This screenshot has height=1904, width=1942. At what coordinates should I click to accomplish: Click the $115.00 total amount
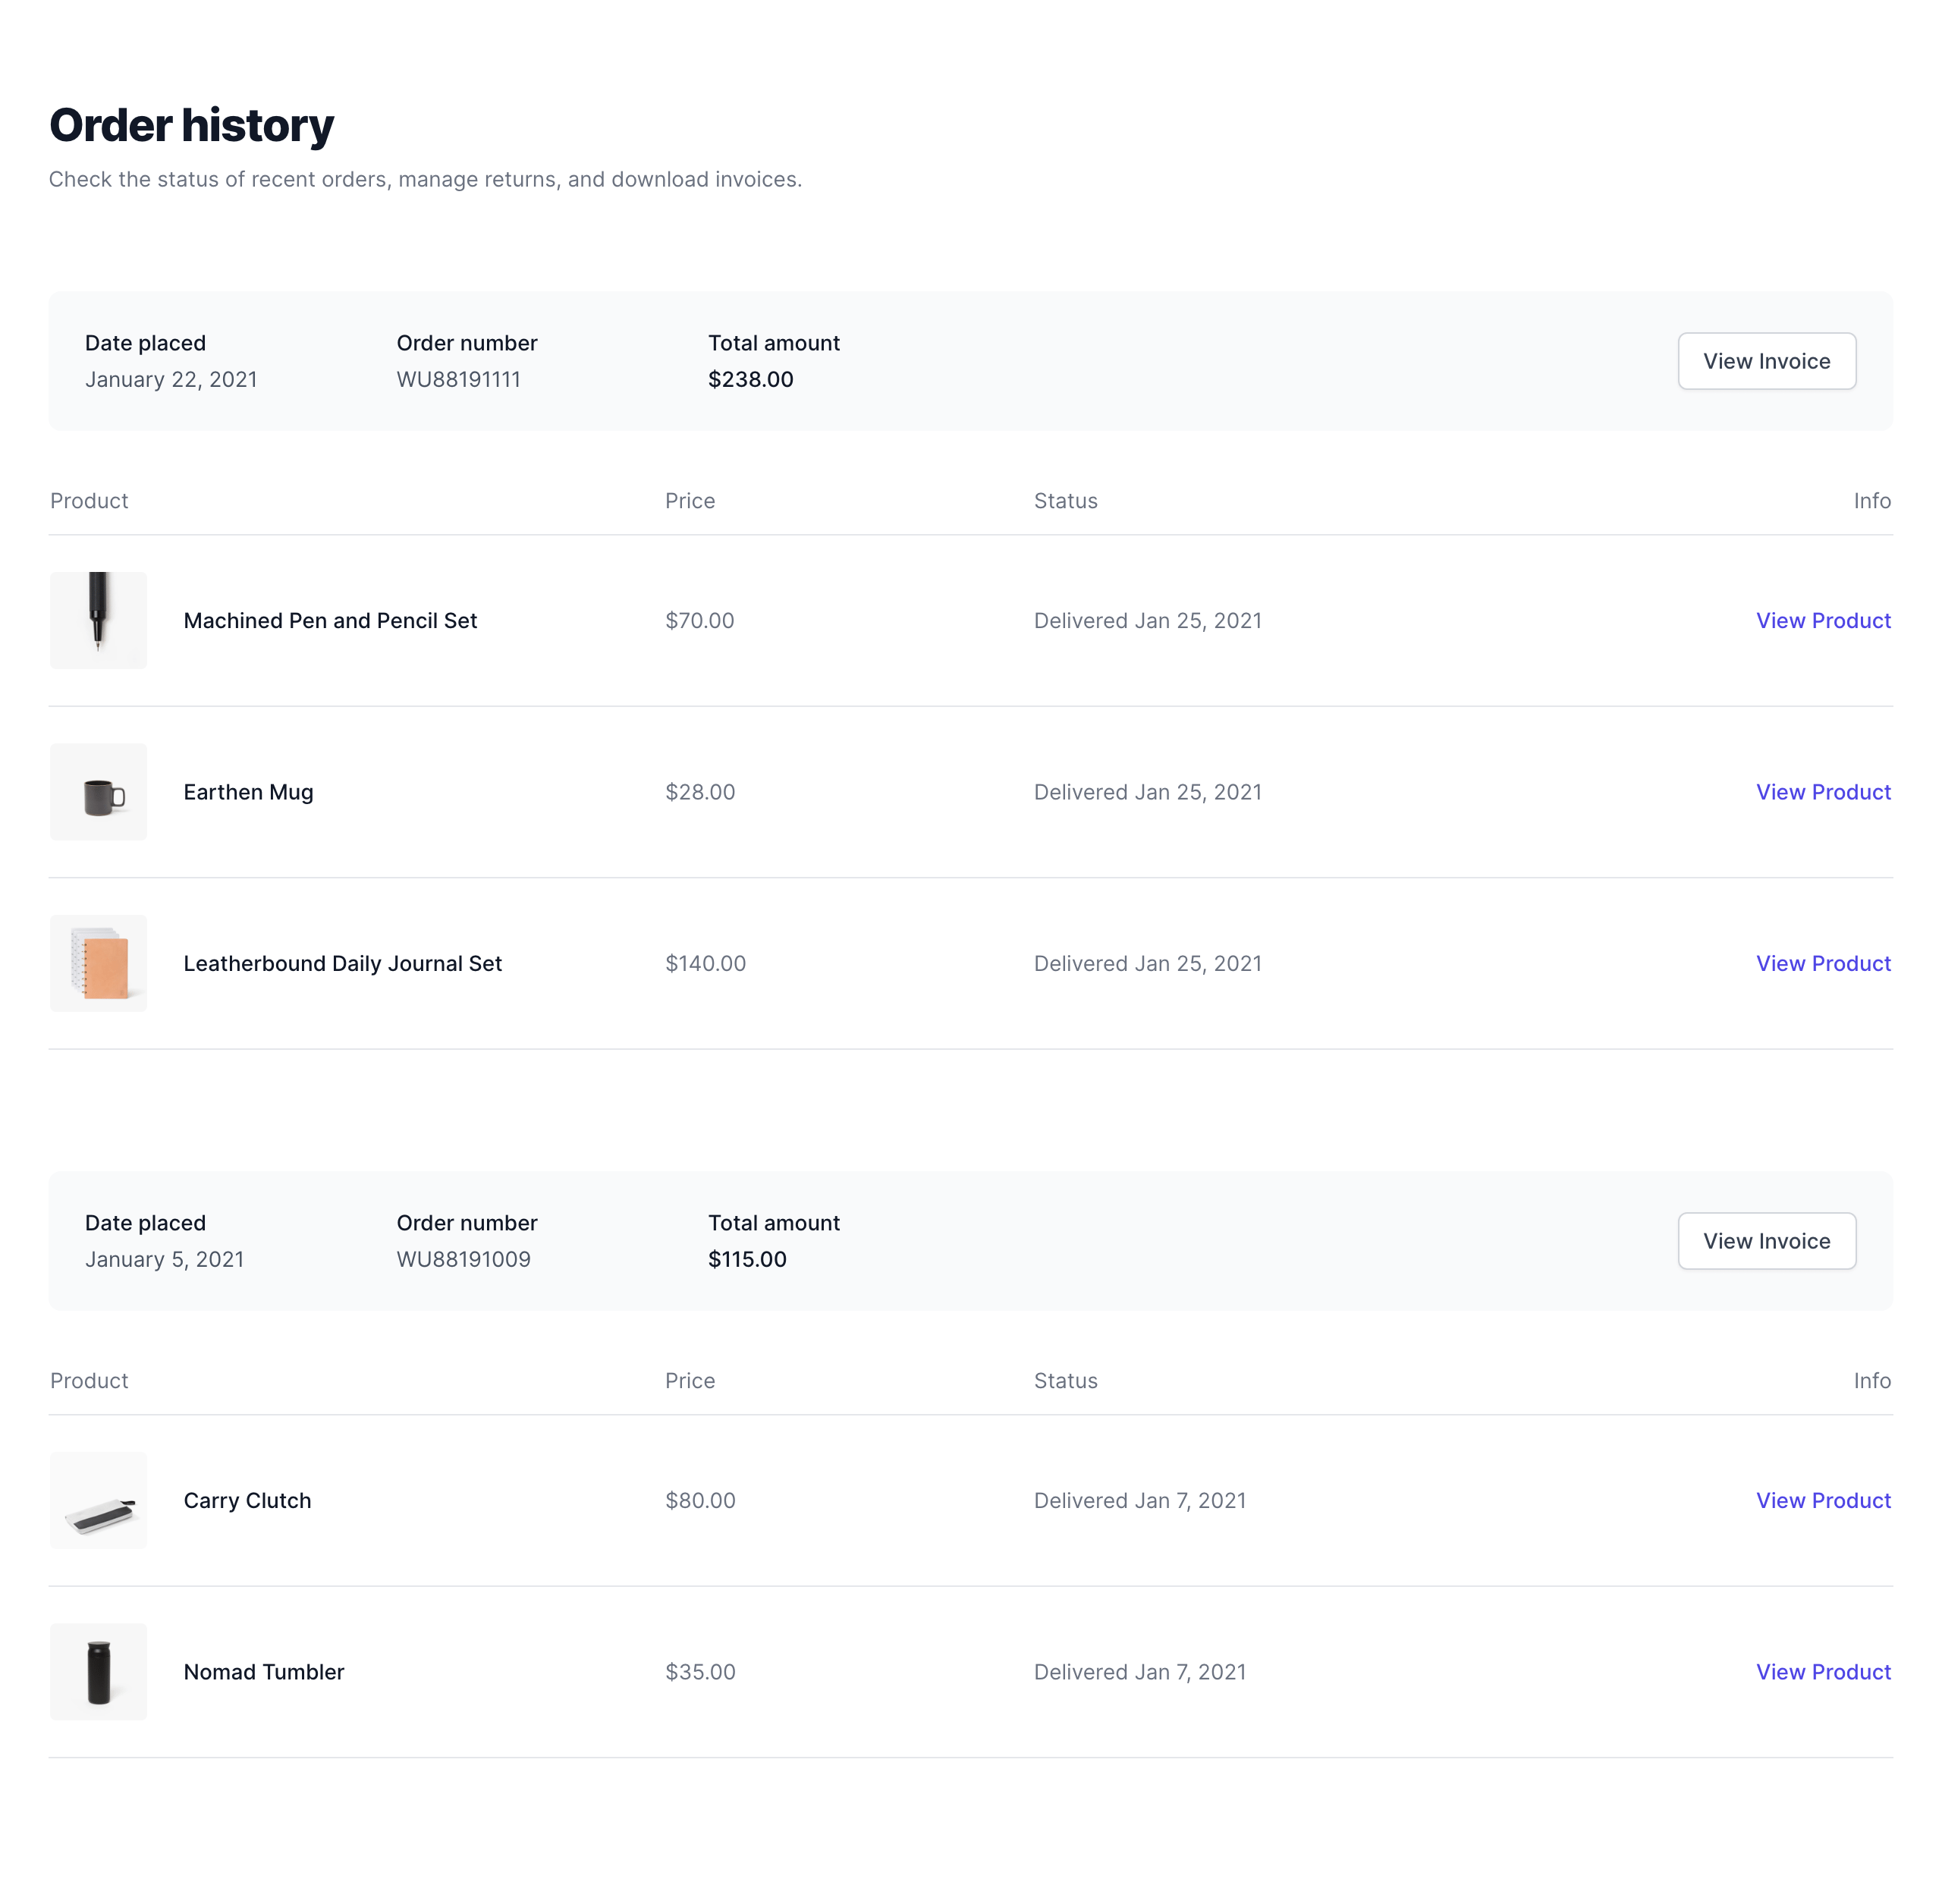(x=747, y=1260)
